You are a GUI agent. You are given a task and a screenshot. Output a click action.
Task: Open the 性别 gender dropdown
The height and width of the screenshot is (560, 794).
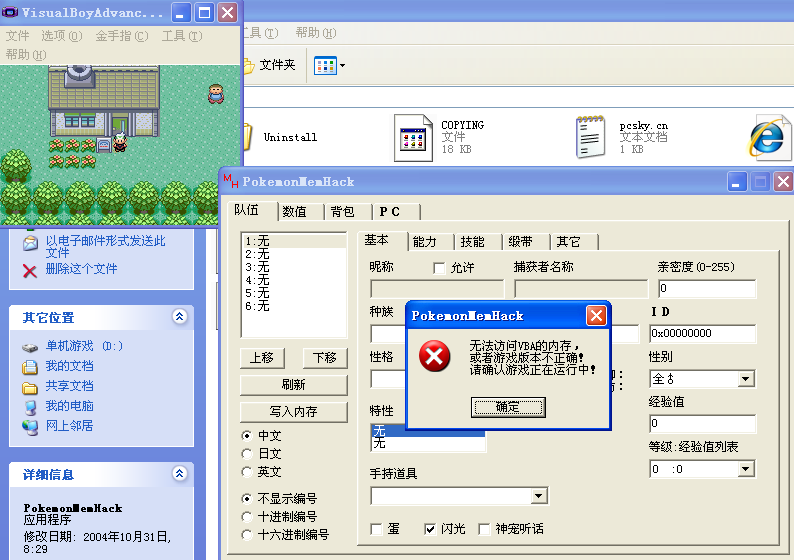[x=745, y=379]
